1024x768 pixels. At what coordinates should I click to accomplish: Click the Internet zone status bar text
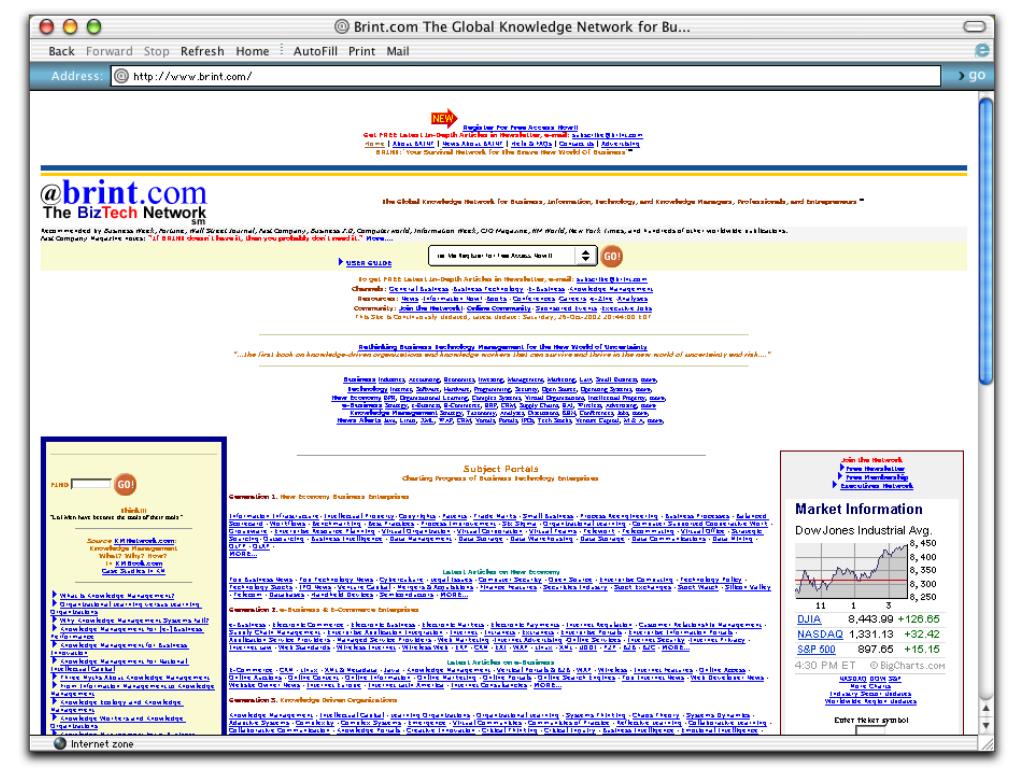pyautogui.click(x=102, y=744)
